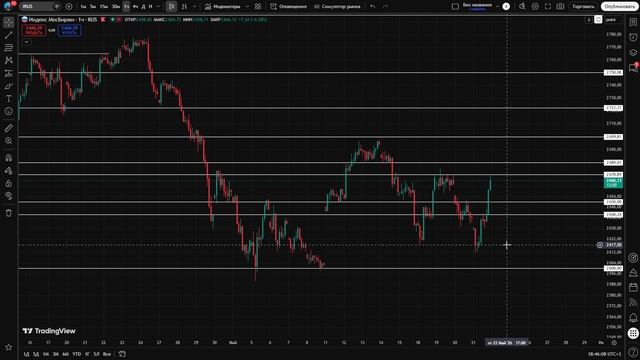
Task: Open the emoji and icons tool
Action: 9,111
